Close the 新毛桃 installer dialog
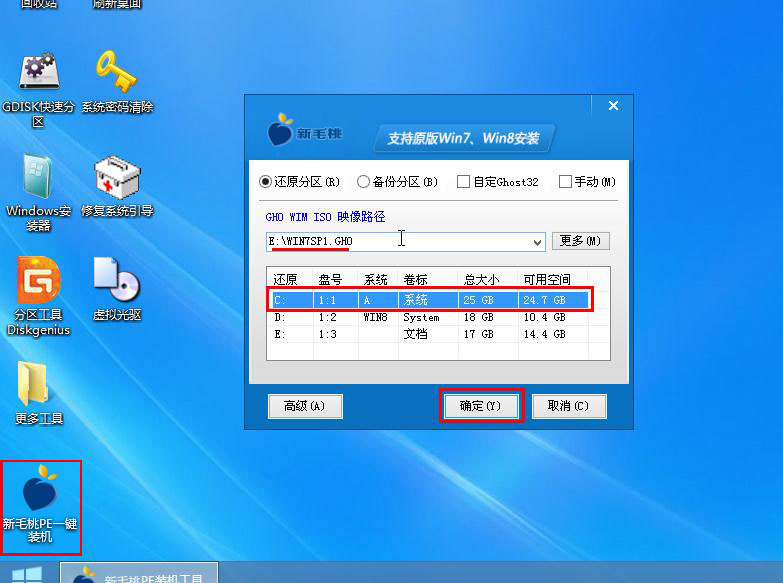This screenshot has width=783, height=583. tap(614, 106)
